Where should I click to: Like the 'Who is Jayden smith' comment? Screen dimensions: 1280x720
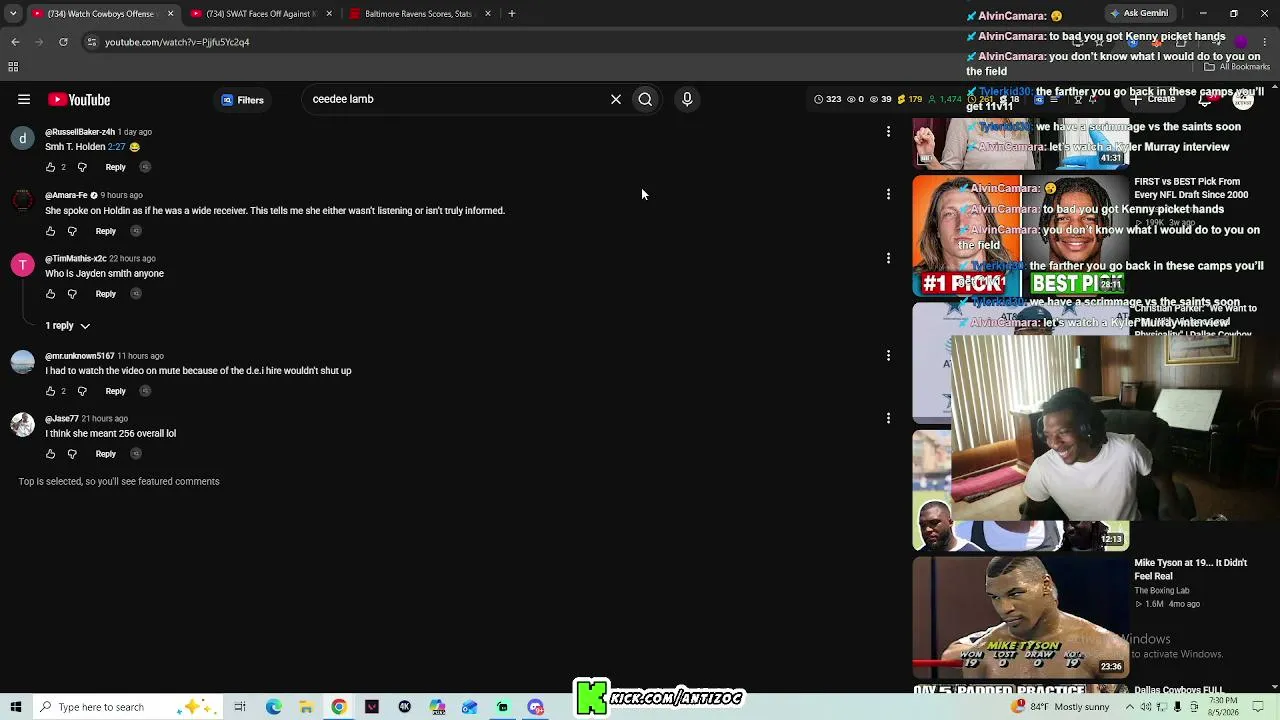pos(50,294)
